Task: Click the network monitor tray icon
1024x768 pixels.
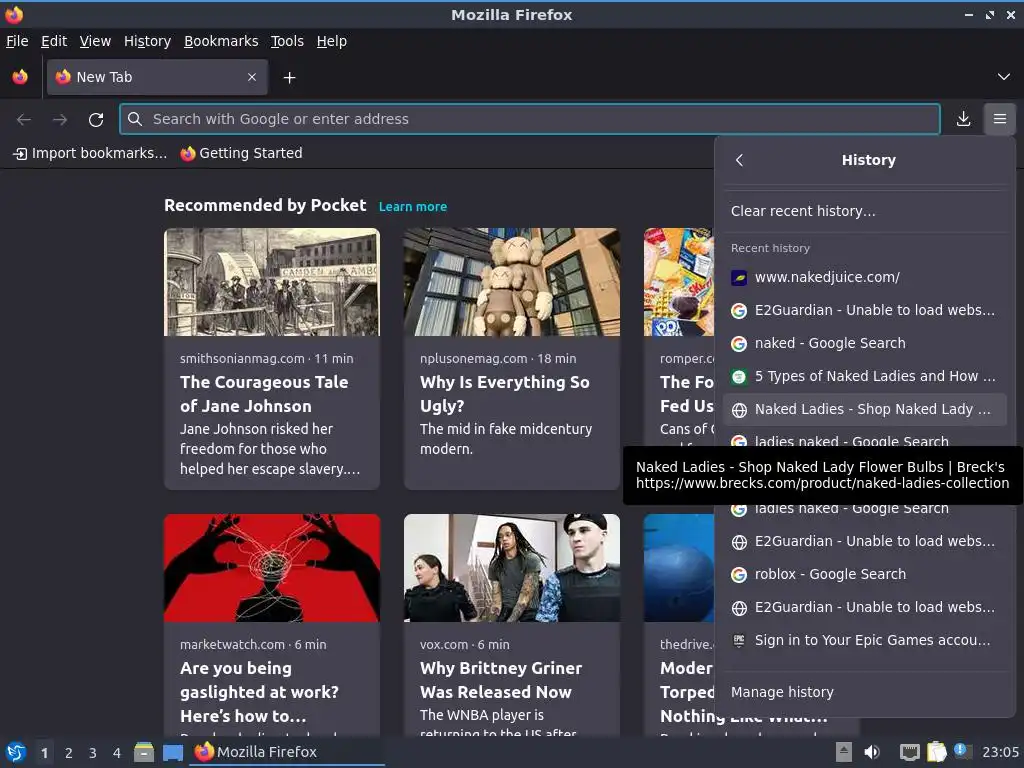Action: [x=910, y=752]
